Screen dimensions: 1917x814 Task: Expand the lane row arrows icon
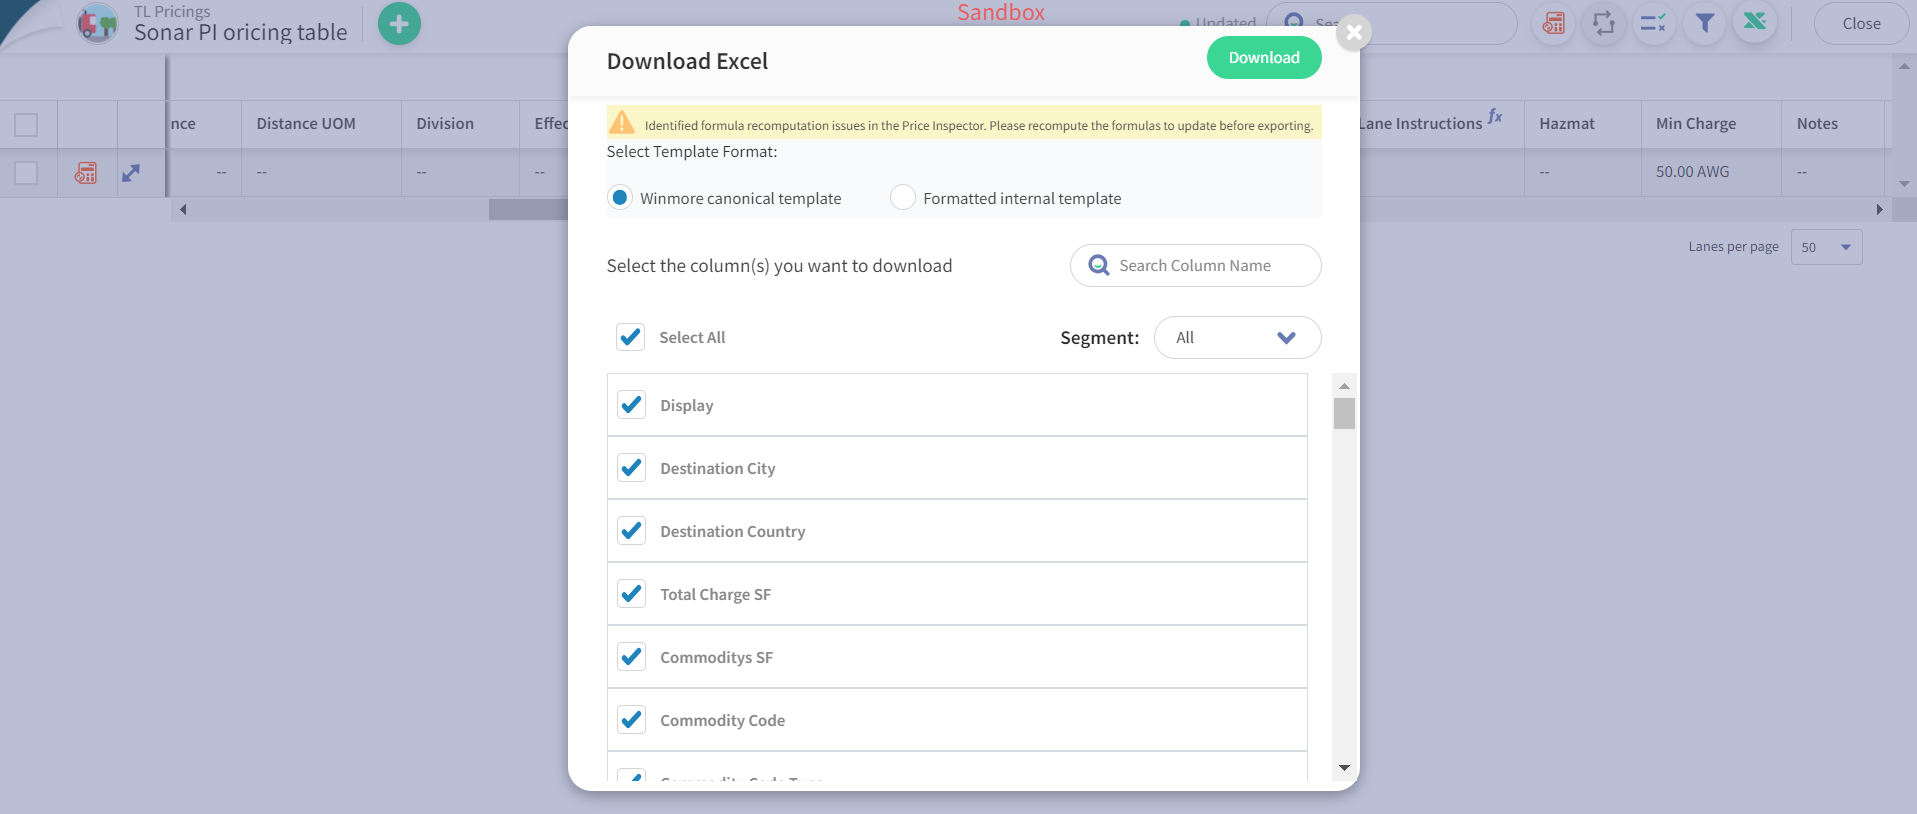pos(131,173)
